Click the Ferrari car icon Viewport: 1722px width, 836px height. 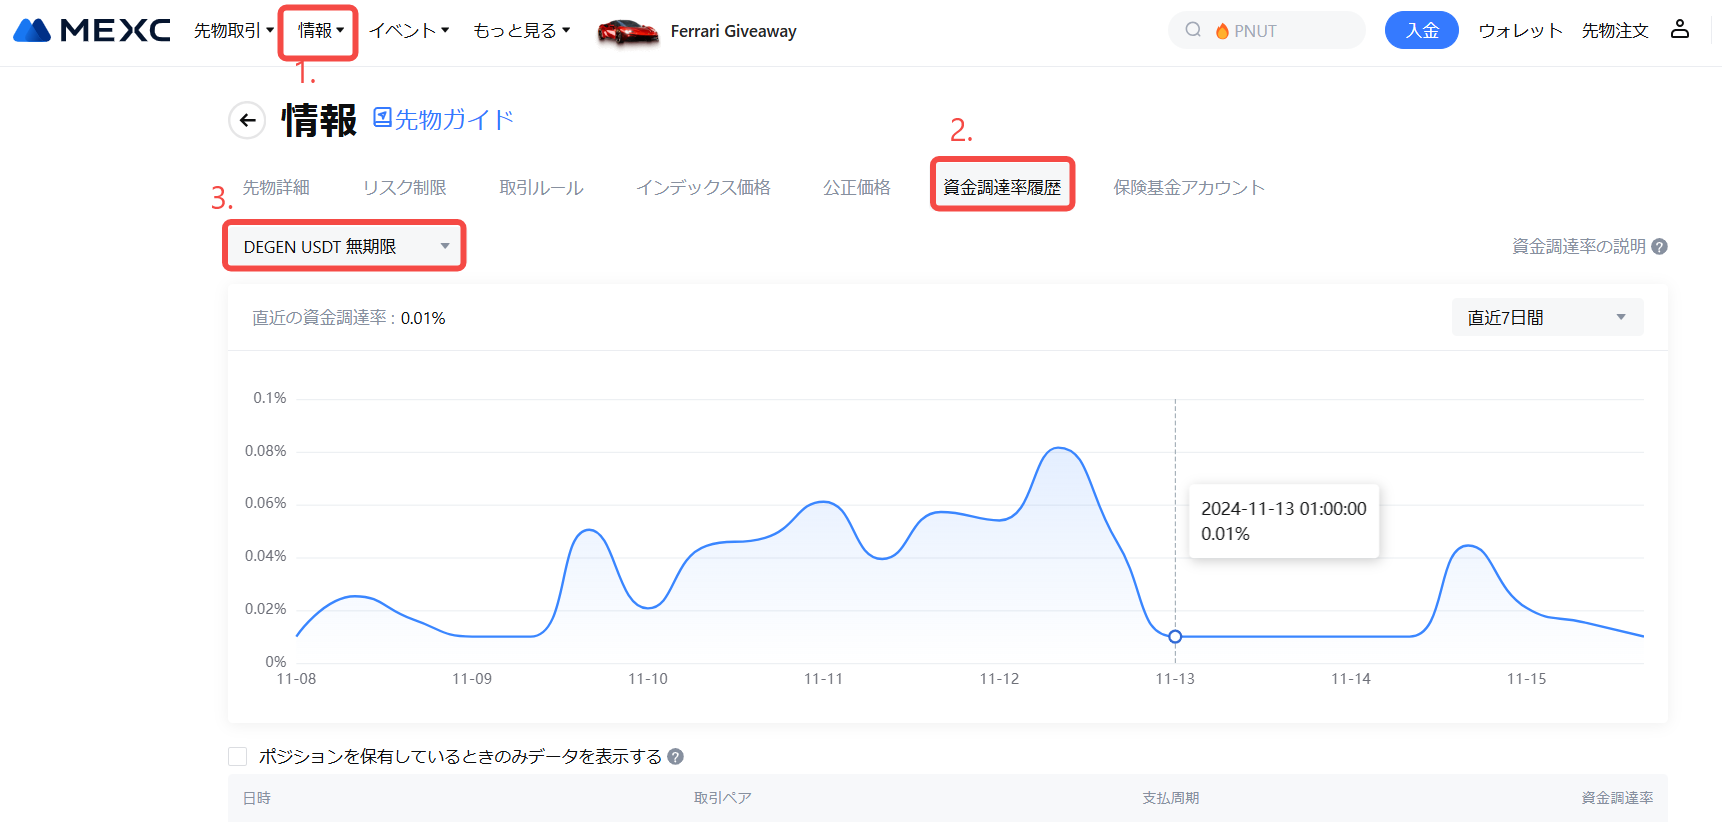click(627, 32)
